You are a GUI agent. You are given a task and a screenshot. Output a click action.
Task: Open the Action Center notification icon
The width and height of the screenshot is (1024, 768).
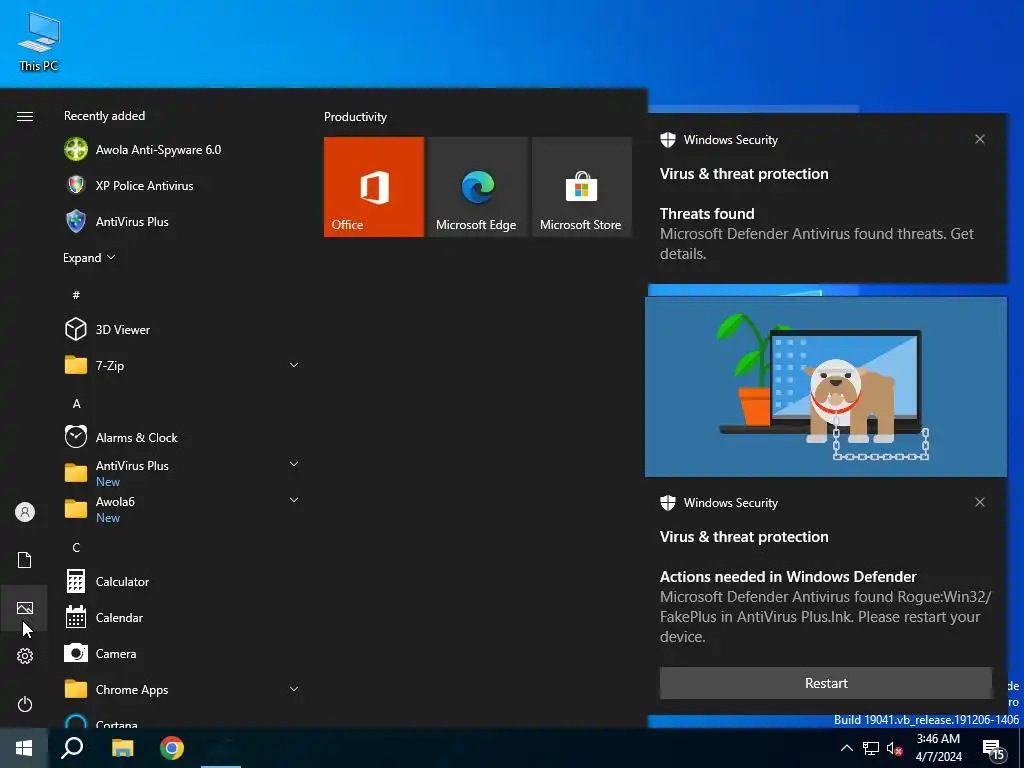tap(993, 749)
